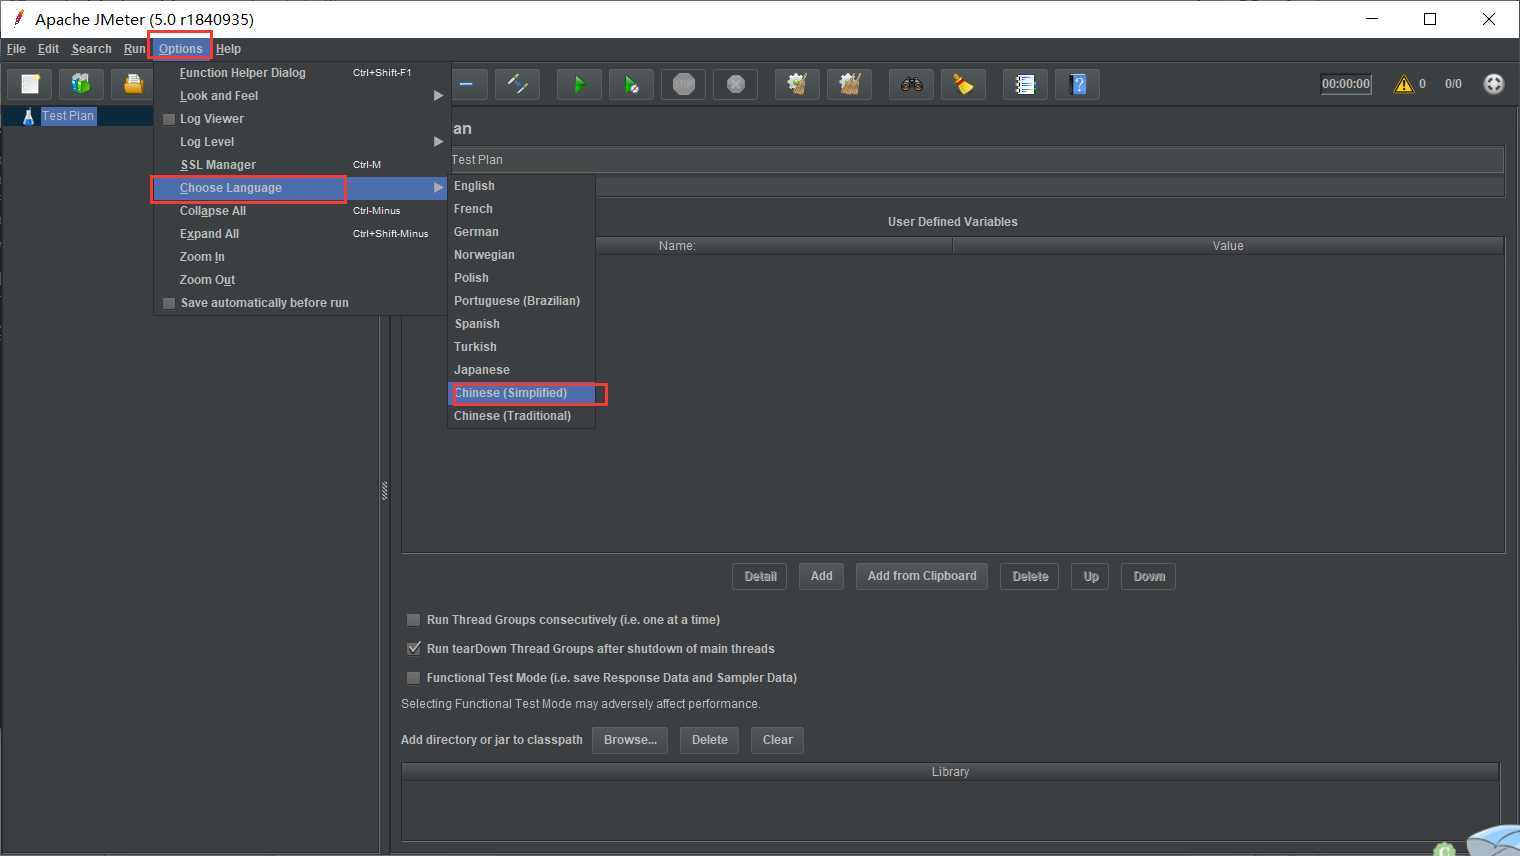Select Function Helper Dialog menu item
The height and width of the screenshot is (856, 1520).
tap(300, 73)
